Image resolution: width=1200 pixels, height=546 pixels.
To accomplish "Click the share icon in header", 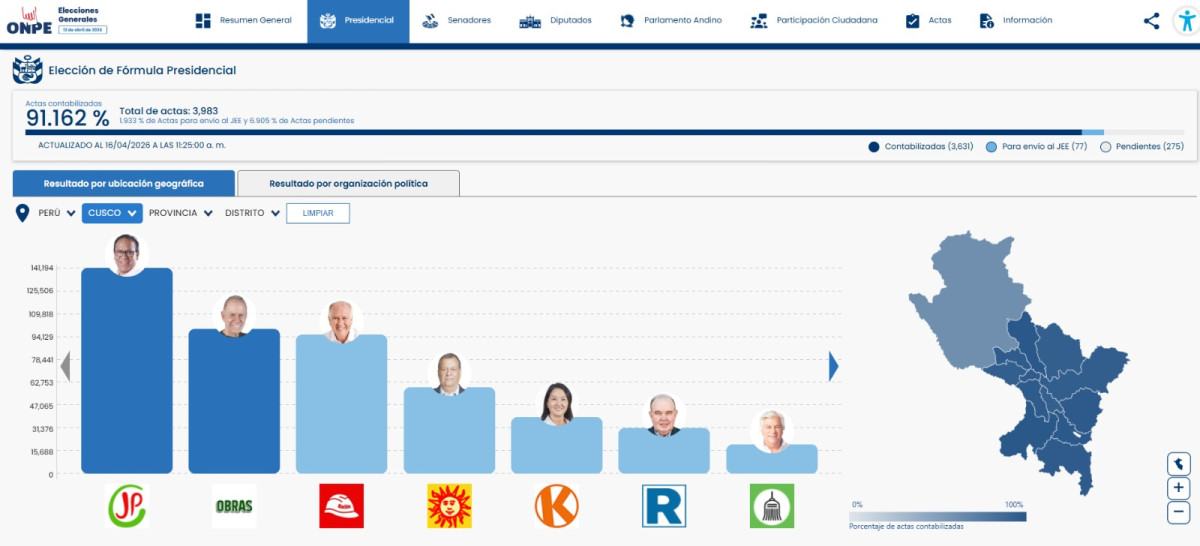I will [x=1152, y=20].
